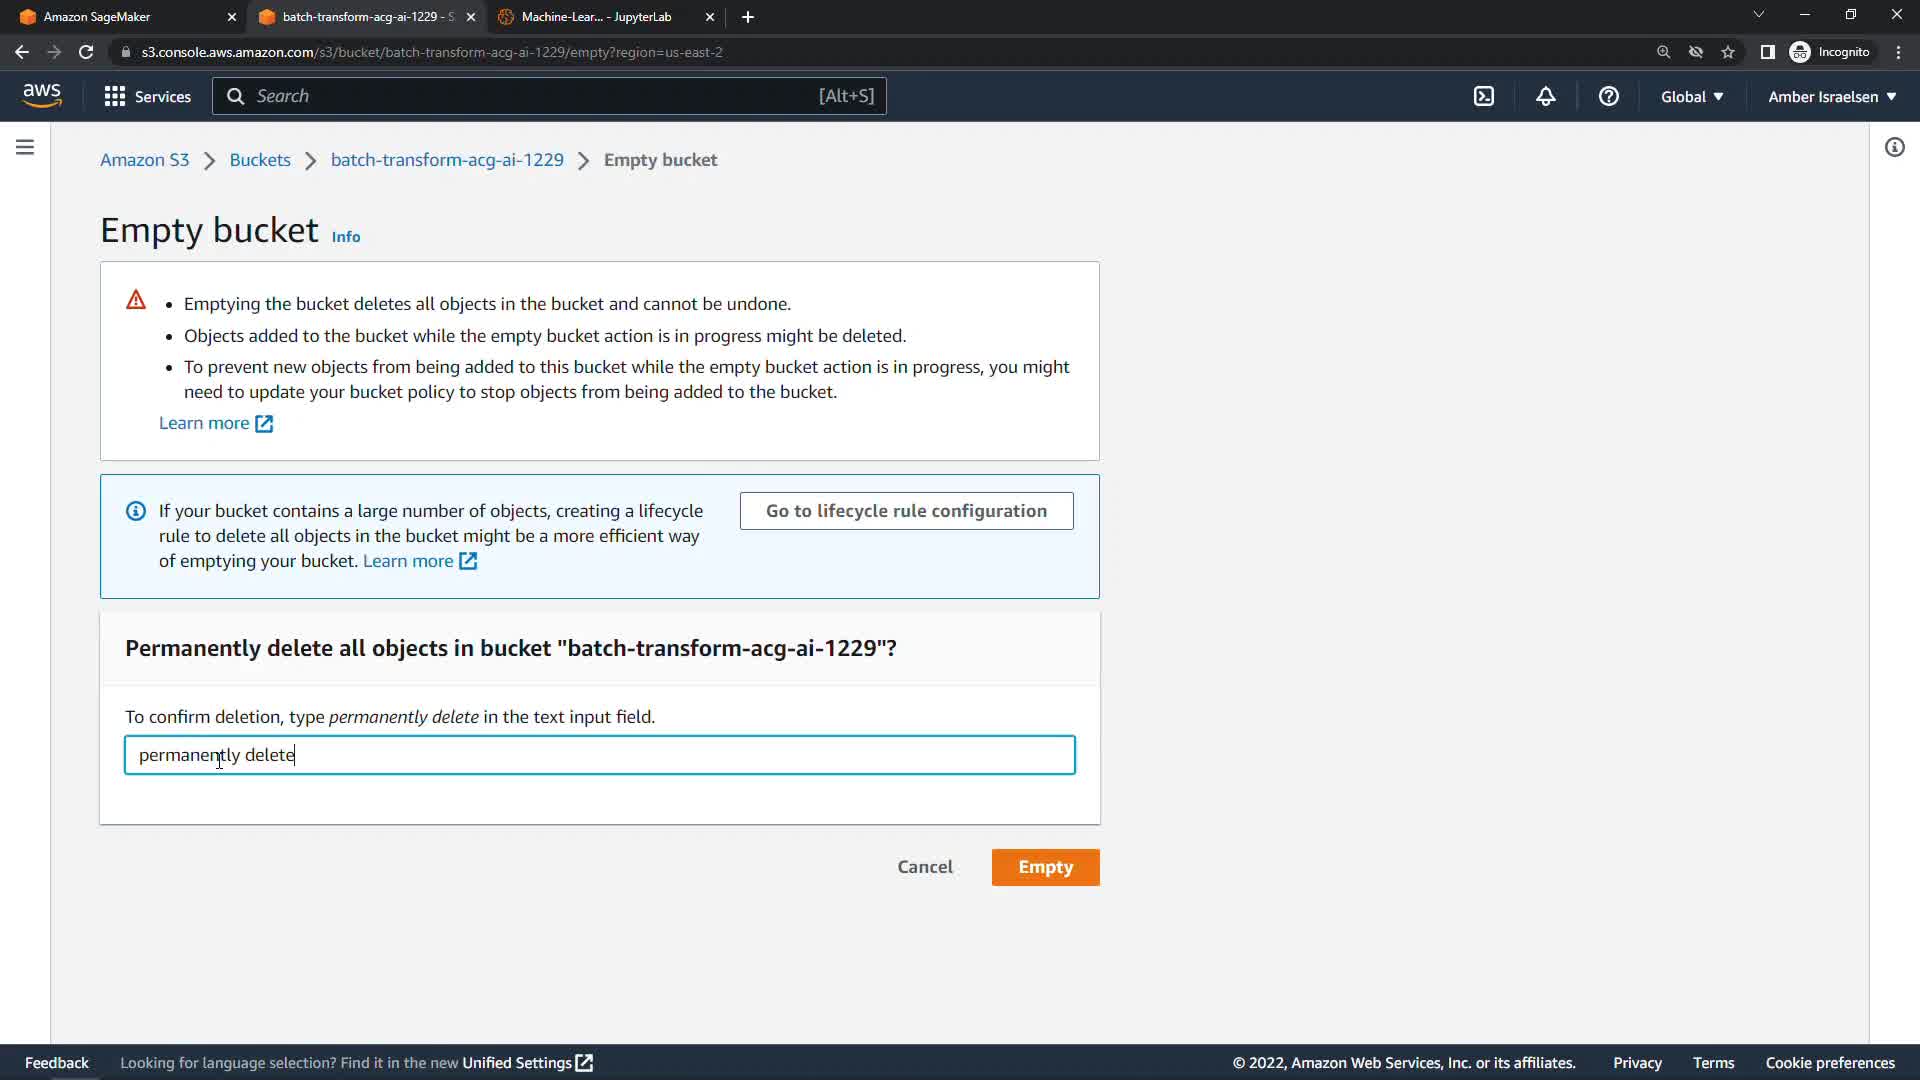Reload the page

(86, 52)
